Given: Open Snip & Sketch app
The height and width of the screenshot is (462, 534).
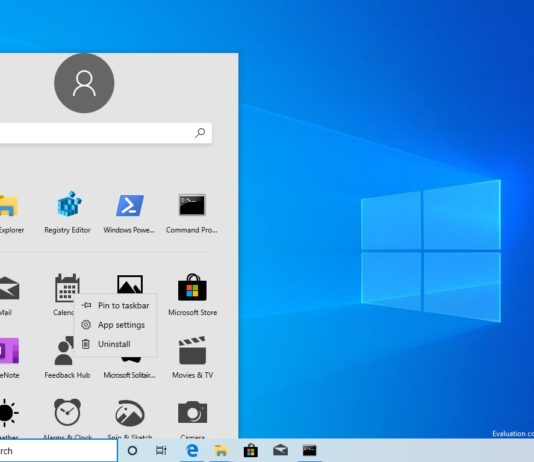Looking at the screenshot, I should tap(130, 418).
